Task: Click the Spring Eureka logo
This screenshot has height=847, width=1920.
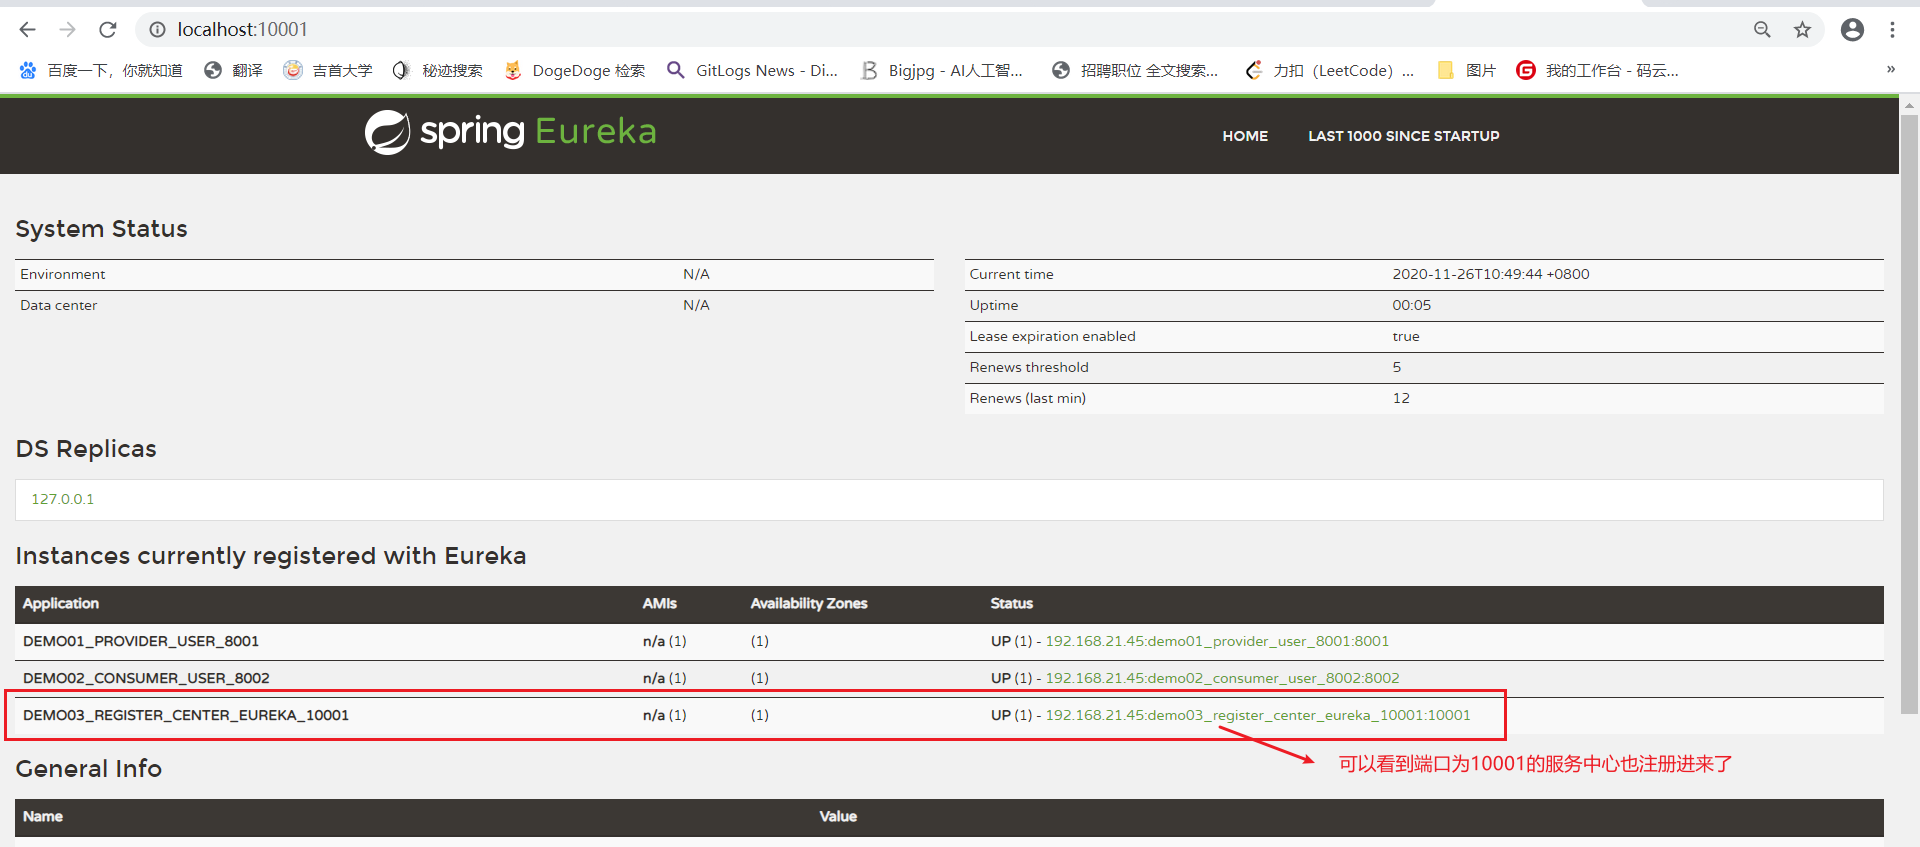Action: [x=510, y=132]
